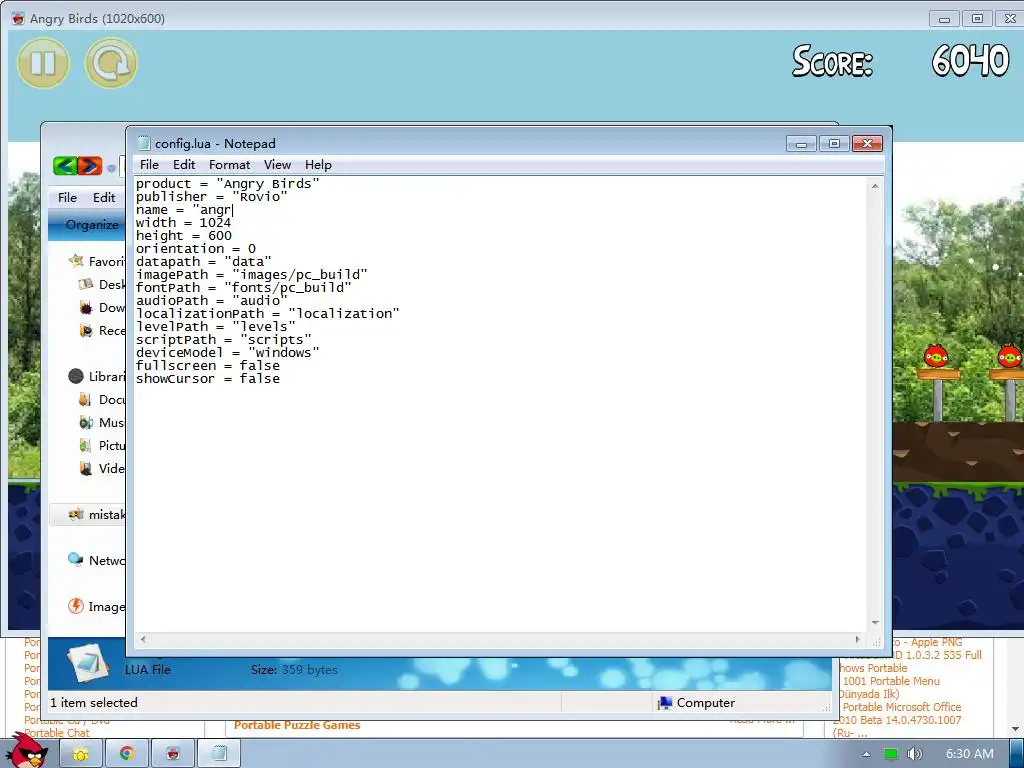Switch to Notepad taskbar button

pos(219,754)
